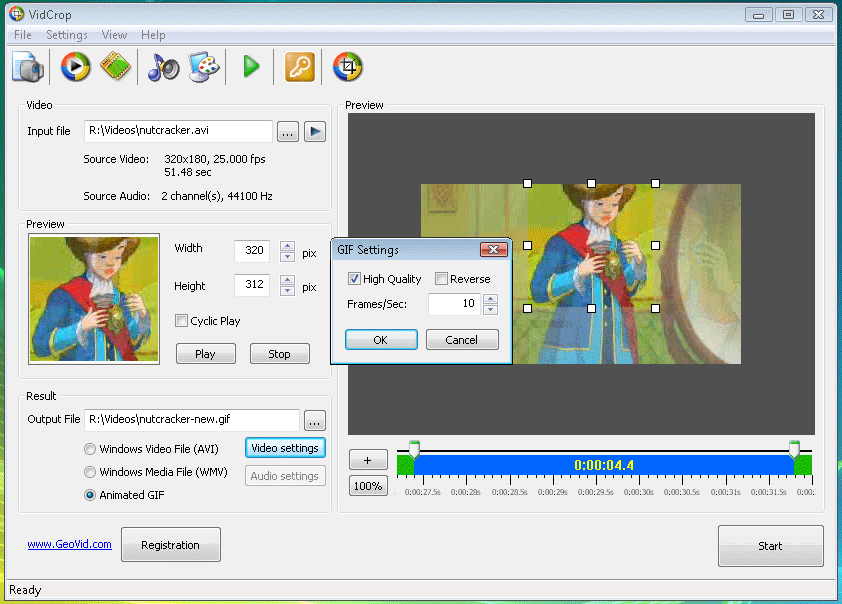Open registration key icon in toolbar
The width and height of the screenshot is (842, 604).
pyautogui.click(x=299, y=67)
